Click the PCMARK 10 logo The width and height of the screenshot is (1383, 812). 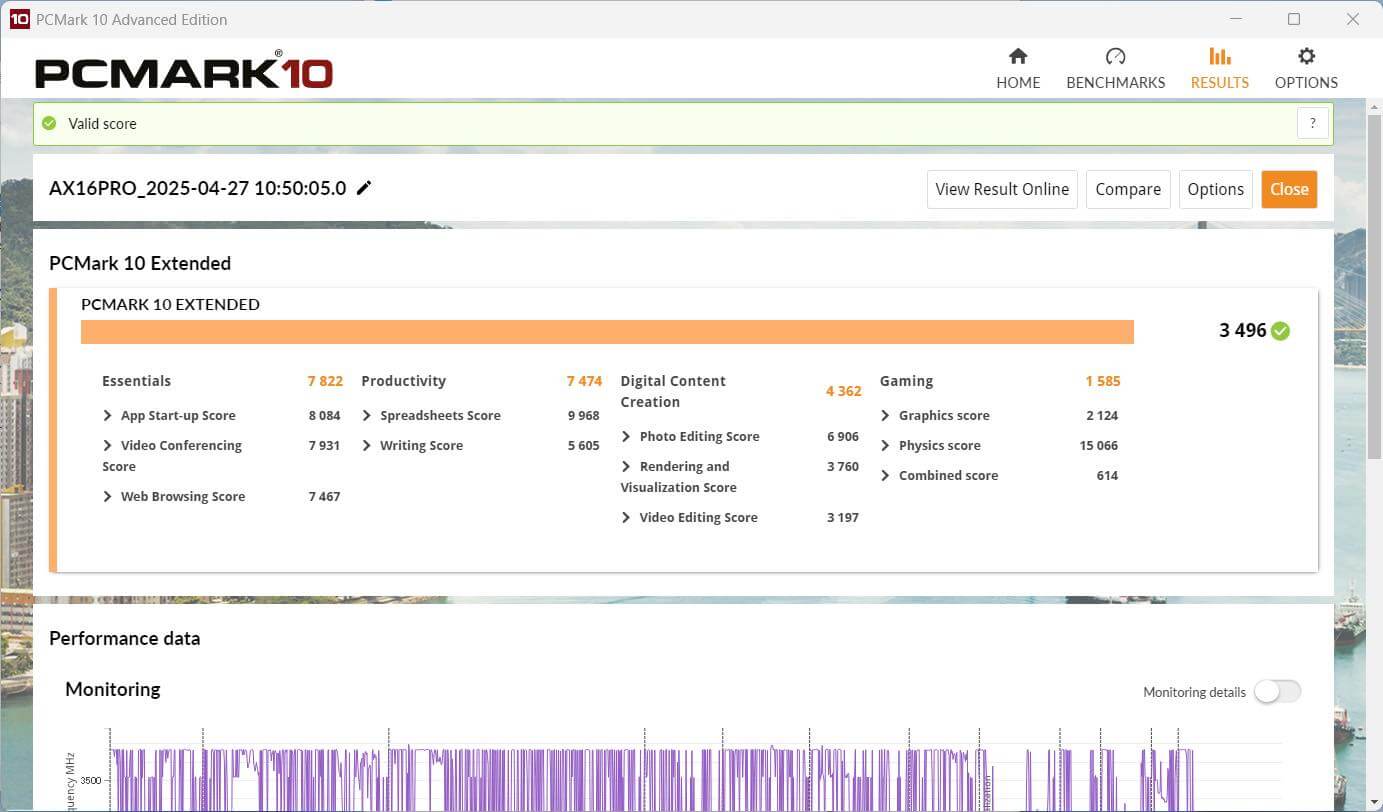pyautogui.click(x=184, y=72)
